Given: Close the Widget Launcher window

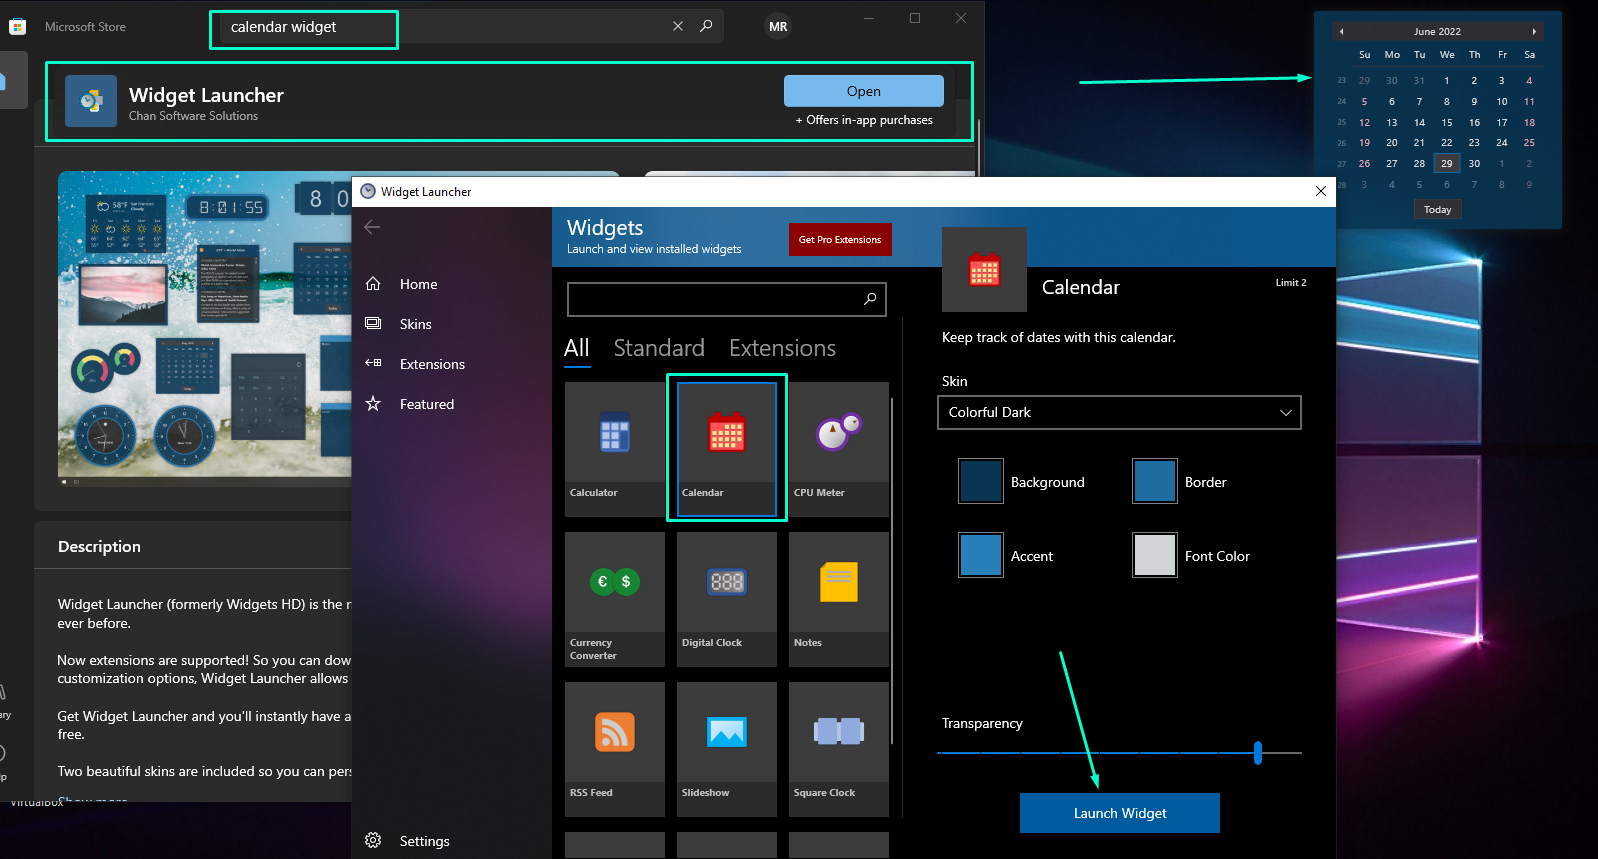Looking at the screenshot, I should (x=1321, y=191).
